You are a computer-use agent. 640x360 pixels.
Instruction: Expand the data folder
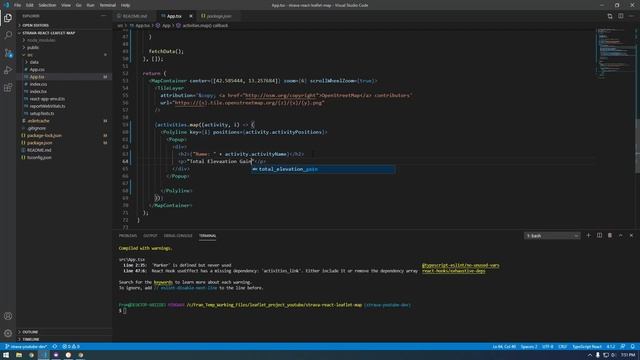[34, 62]
